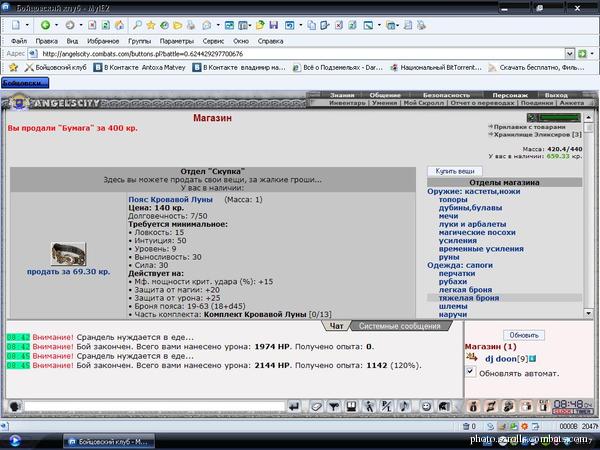The image size is (600, 450).
Task: Open the магические посохи shop section
Action: point(477,232)
